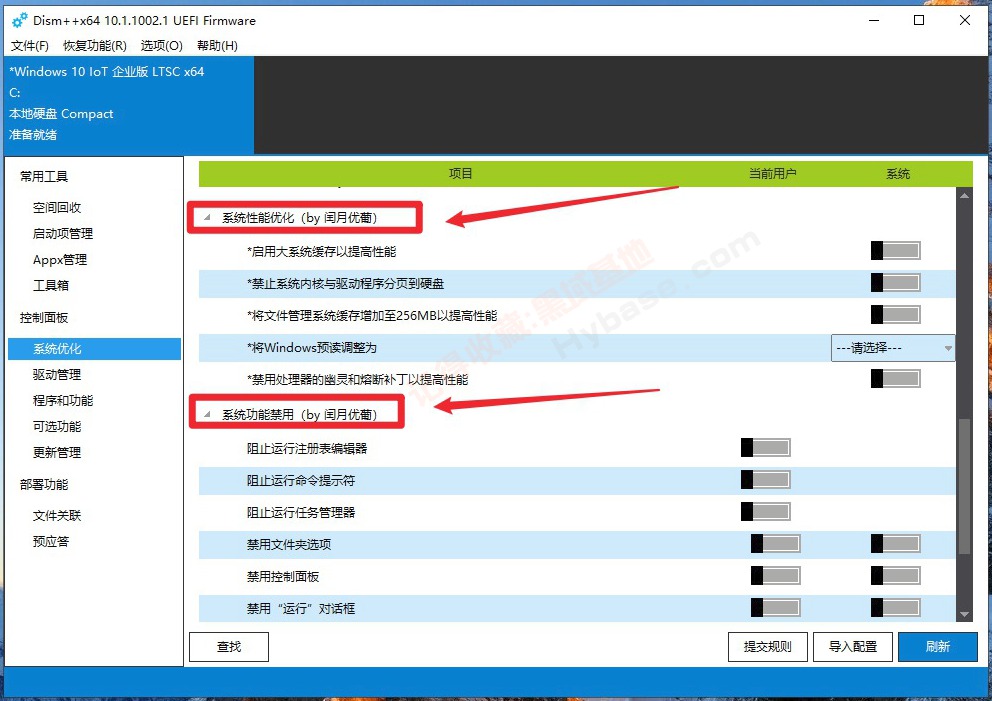This screenshot has width=992, height=701.
Task: Select 系统优化 in sidebar
Action: click(x=94, y=349)
